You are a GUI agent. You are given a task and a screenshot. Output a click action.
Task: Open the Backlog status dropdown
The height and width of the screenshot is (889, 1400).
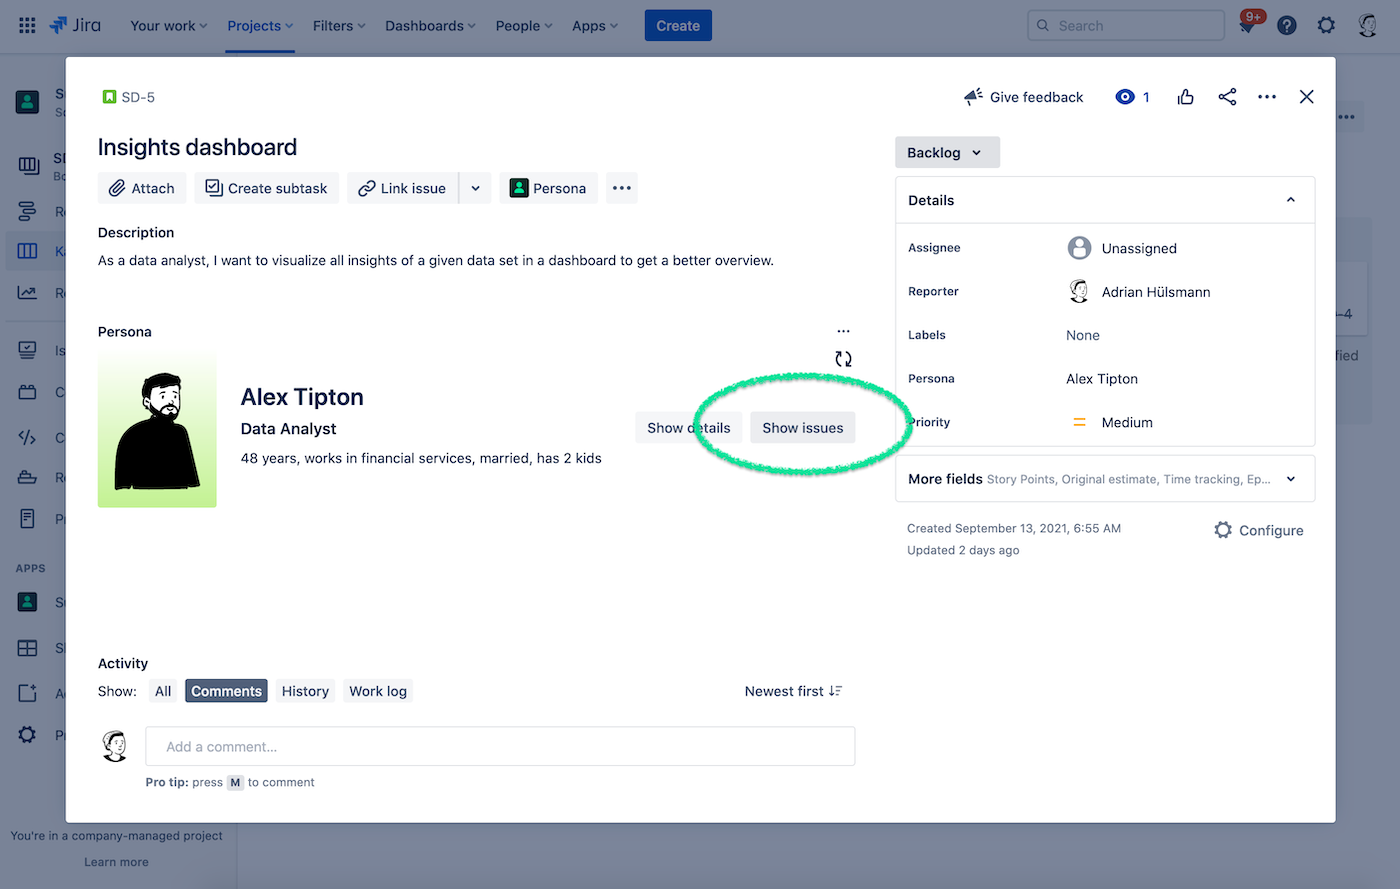coord(947,152)
